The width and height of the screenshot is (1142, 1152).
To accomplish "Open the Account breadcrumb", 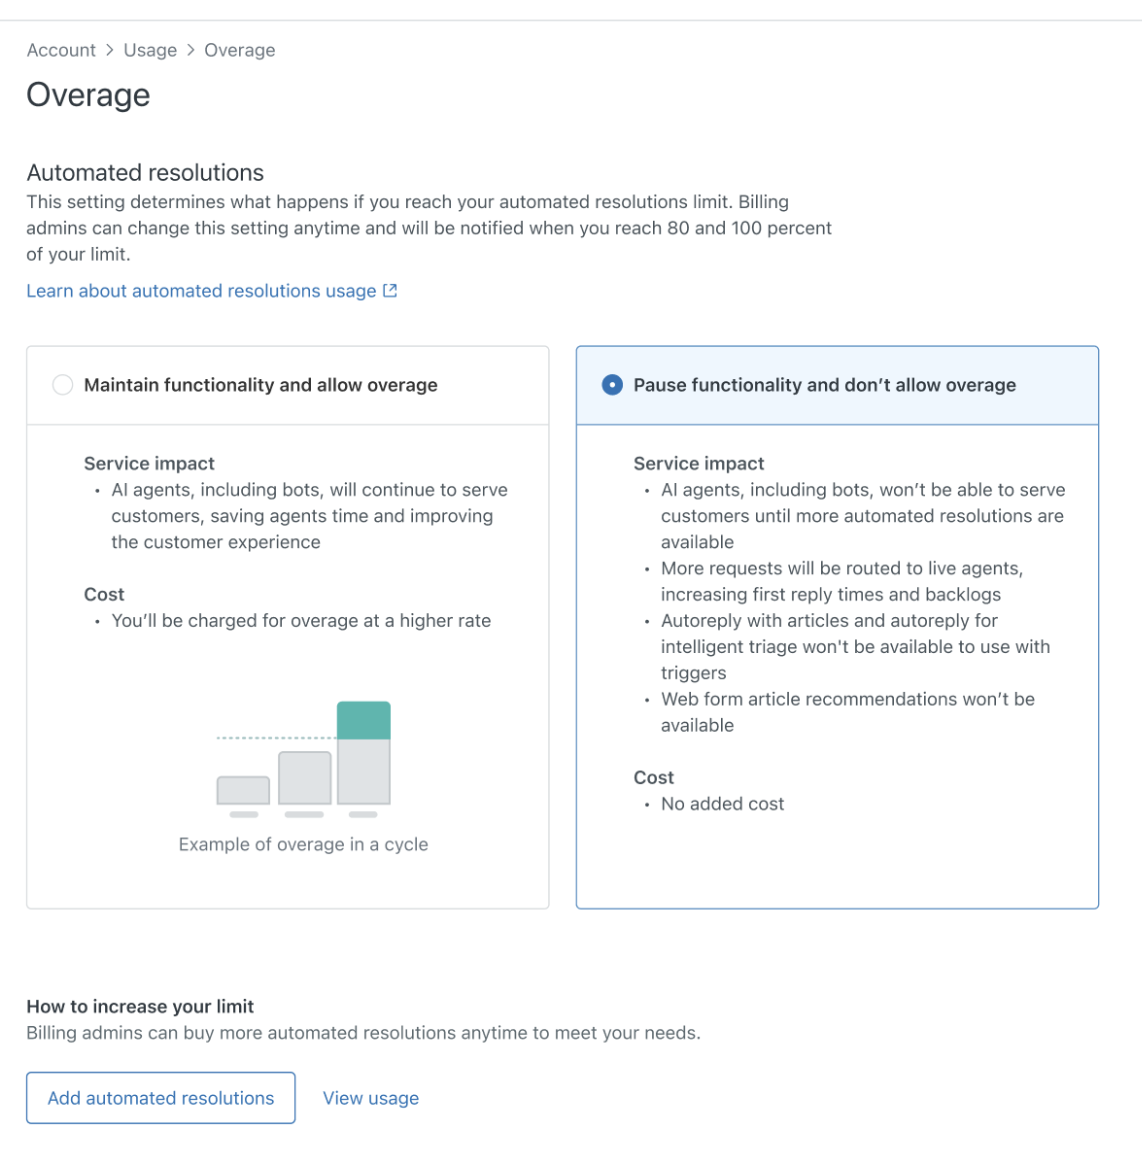I will [x=61, y=50].
